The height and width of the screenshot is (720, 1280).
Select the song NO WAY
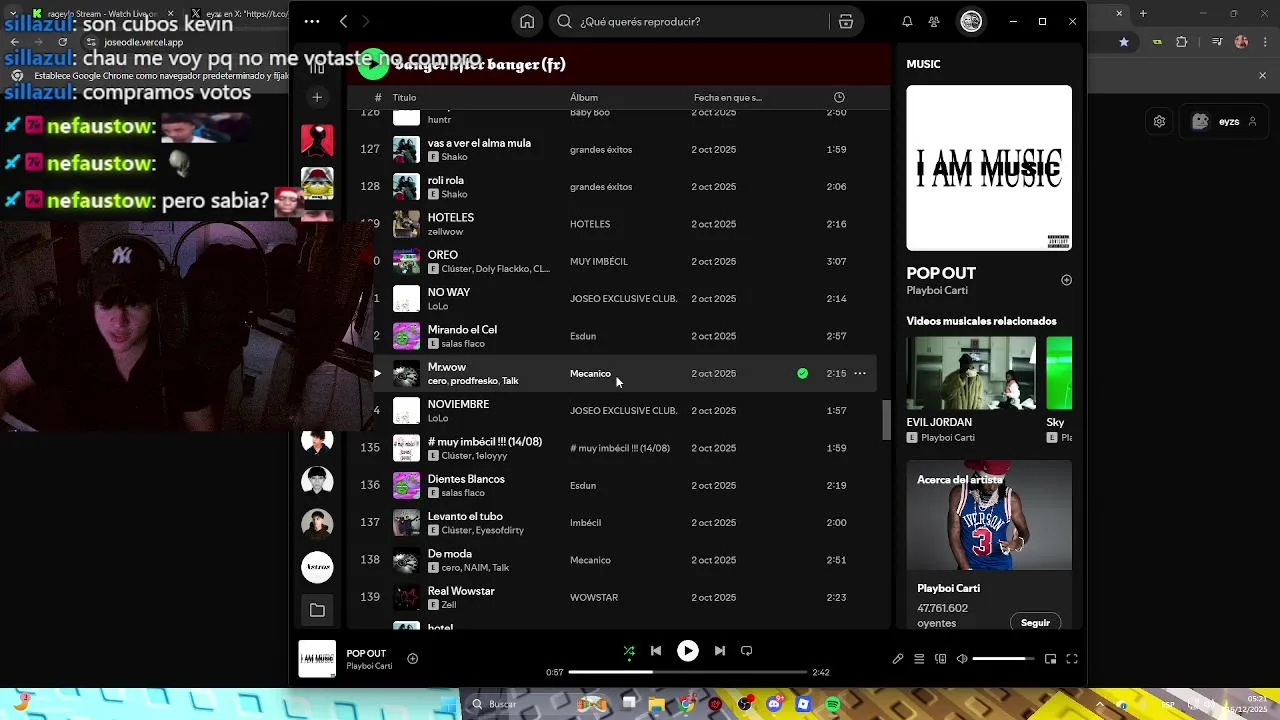coord(449,292)
